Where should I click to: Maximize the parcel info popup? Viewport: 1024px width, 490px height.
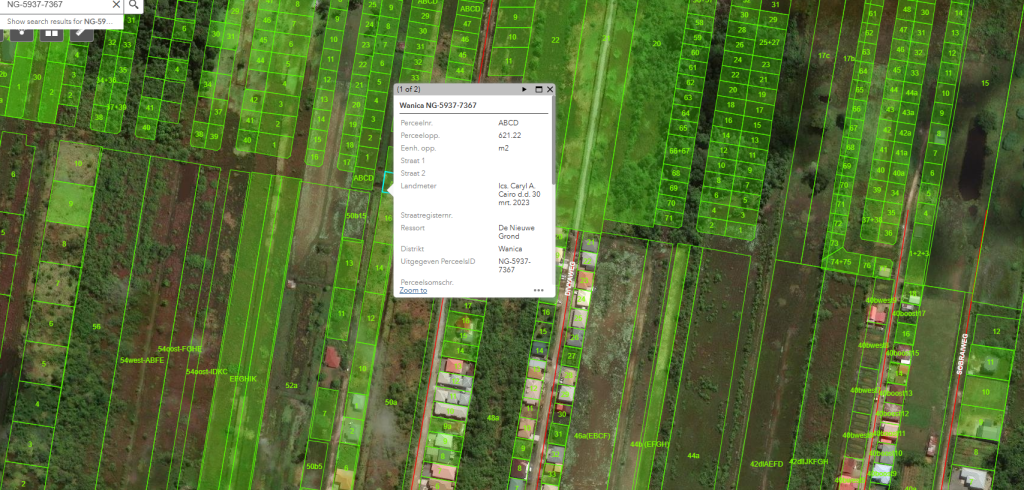pyautogui.click(x=537, y=90)
